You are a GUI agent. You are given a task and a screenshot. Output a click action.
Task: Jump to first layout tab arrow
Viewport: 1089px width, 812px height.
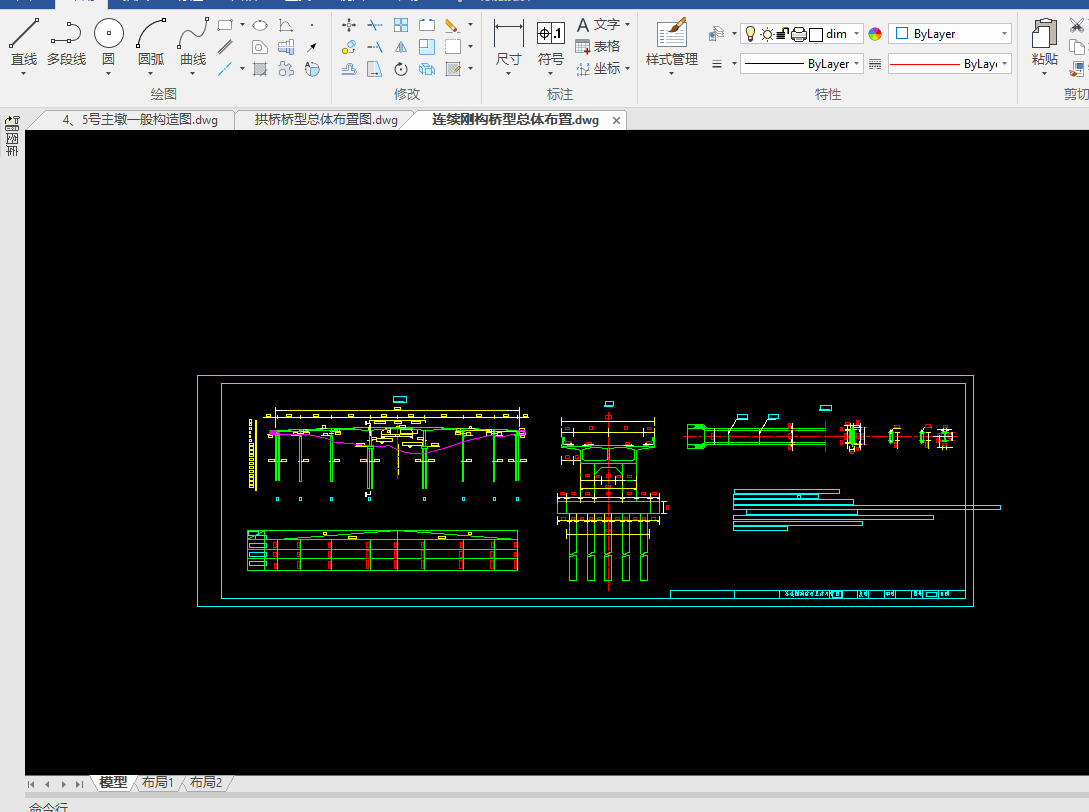pos(31,784)
